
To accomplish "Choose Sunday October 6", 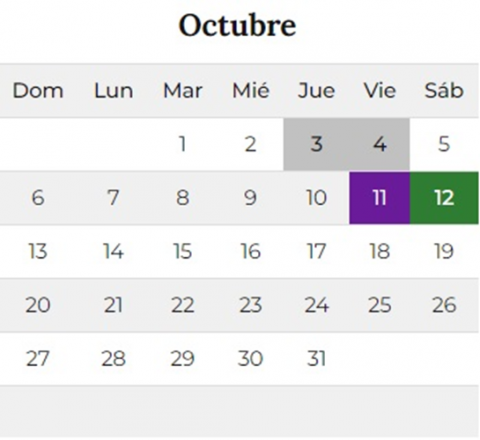I will pos(38,198).
